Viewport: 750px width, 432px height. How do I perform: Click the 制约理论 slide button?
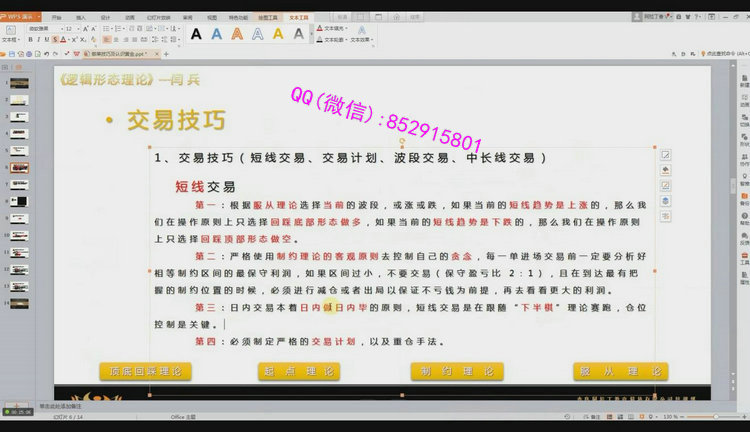(457, 371)
